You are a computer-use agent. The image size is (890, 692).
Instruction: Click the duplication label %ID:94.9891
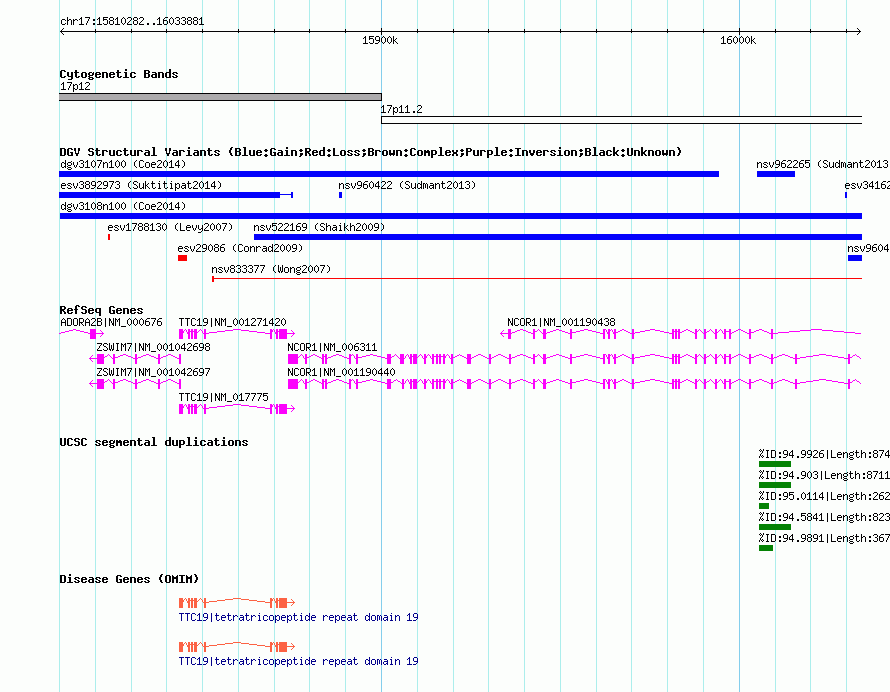(824, 538)
